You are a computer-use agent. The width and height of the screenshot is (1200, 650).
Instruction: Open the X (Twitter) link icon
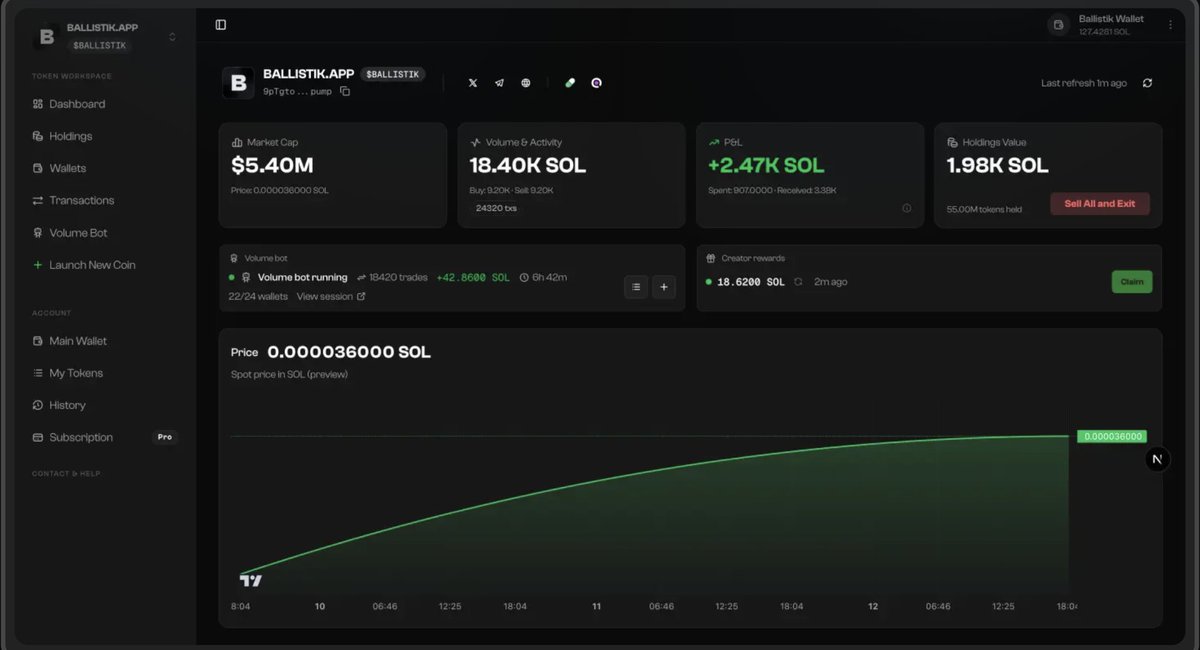[x=473, y=83]
